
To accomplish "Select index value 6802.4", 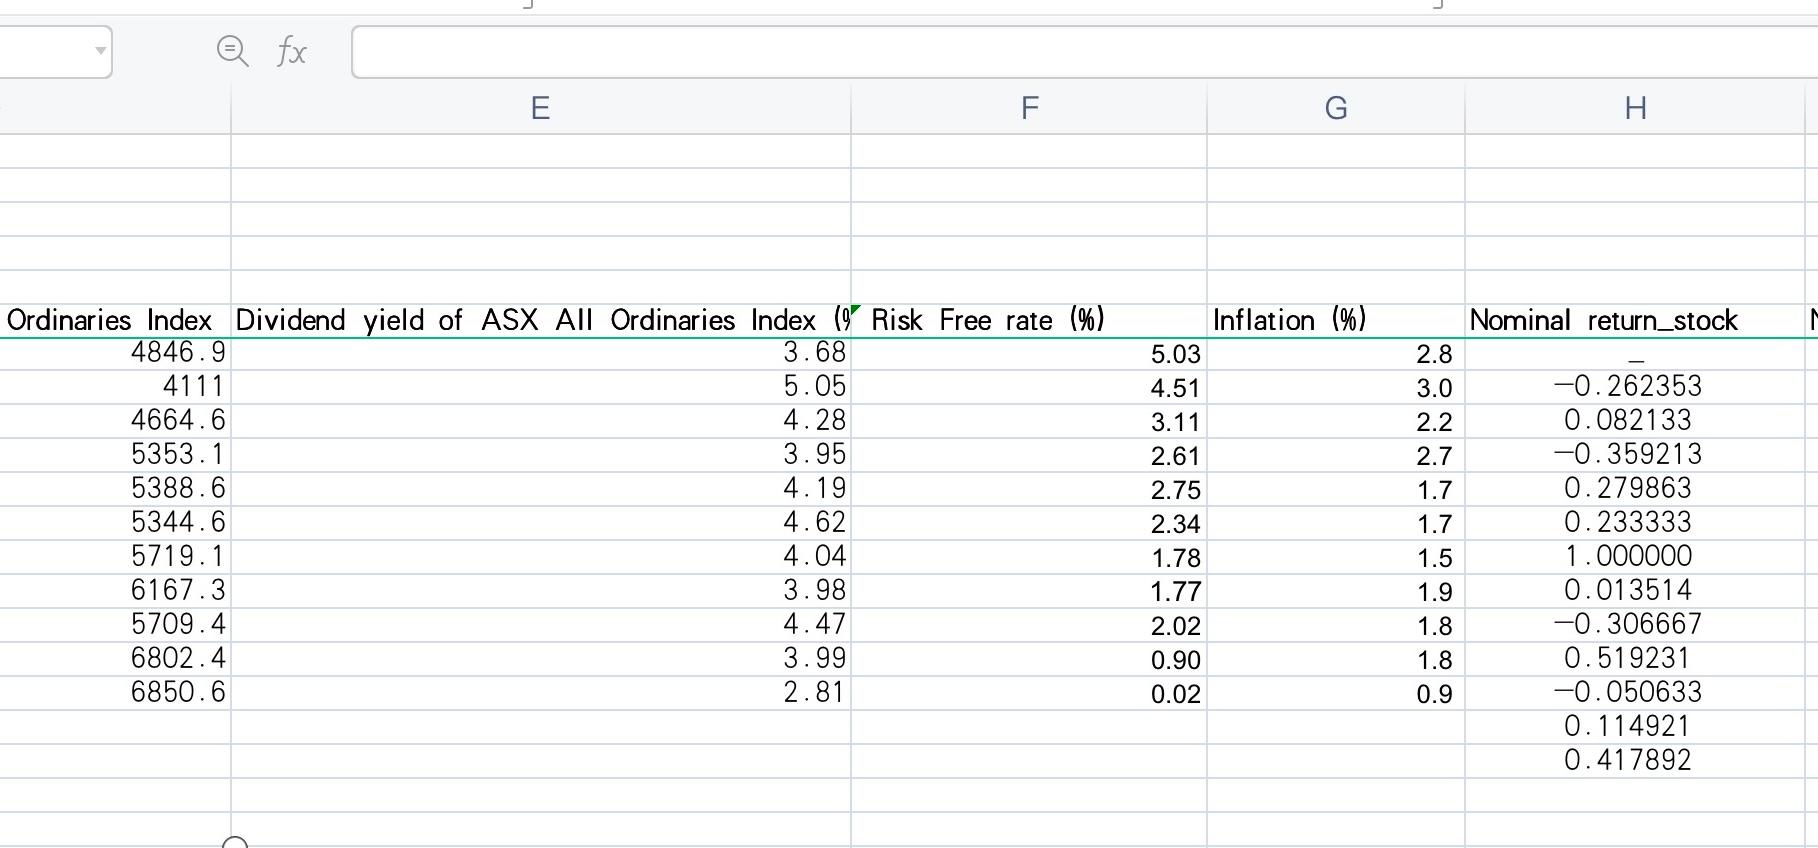I will pyautogui.click(x=115, y=659).
